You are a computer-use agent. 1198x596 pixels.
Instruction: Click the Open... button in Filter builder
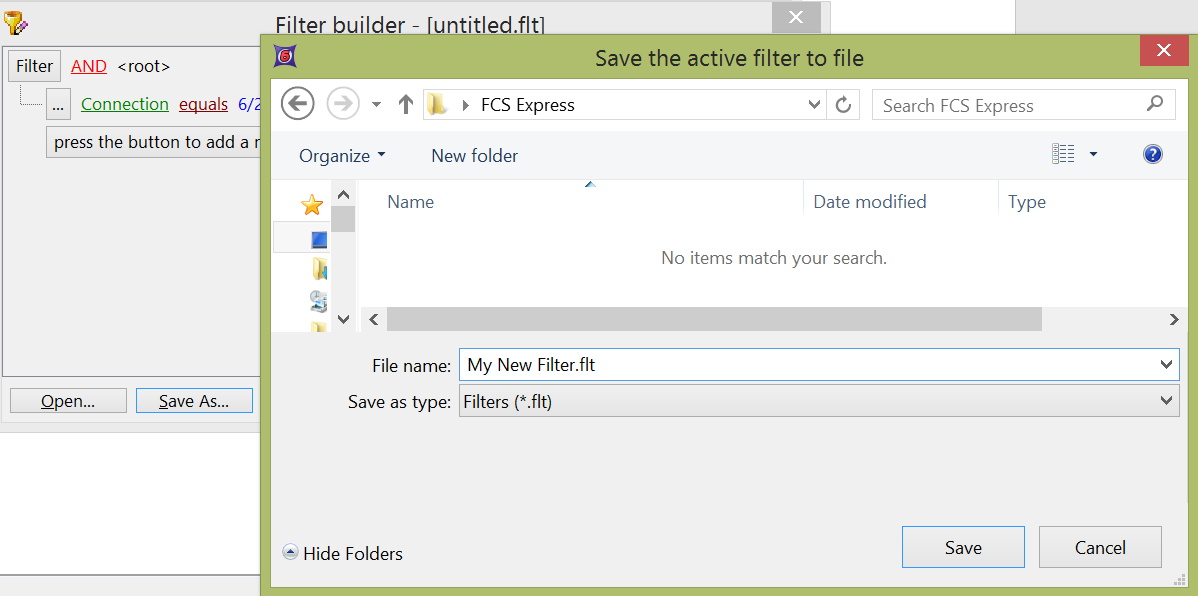68,401
